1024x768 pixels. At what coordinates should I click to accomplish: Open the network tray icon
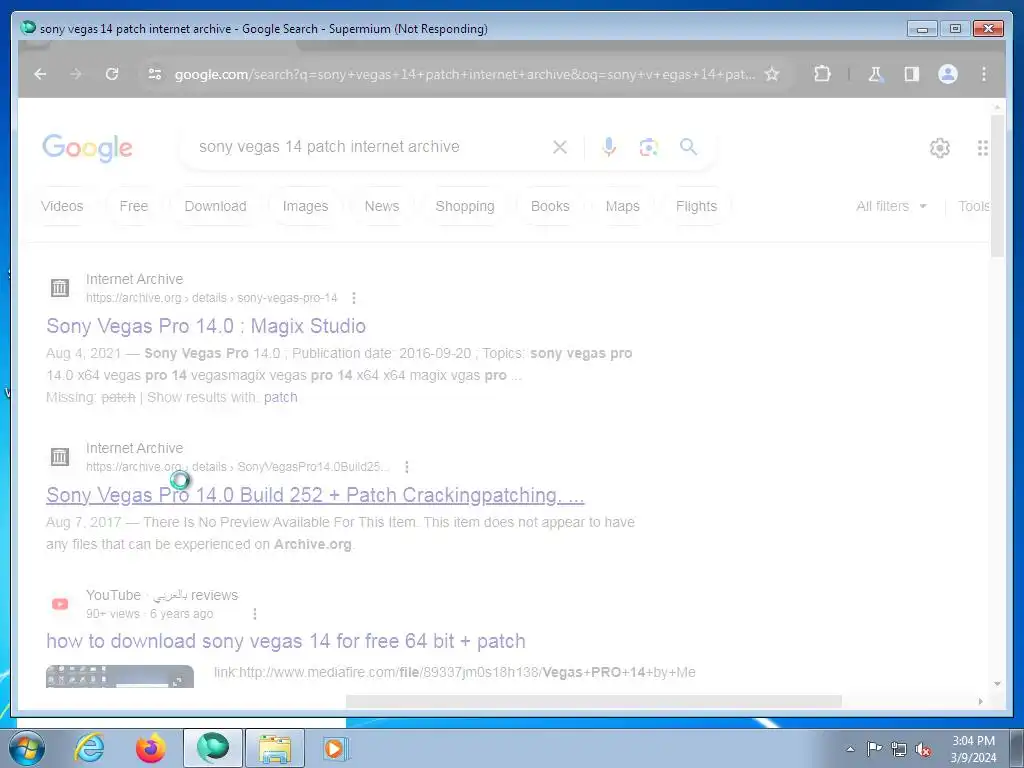click(x=899, y=749)
